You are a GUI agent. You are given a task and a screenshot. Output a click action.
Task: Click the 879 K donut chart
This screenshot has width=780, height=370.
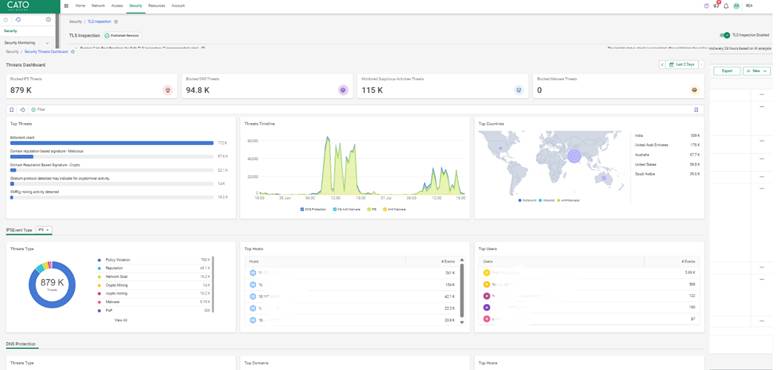[x=52, y=284]
